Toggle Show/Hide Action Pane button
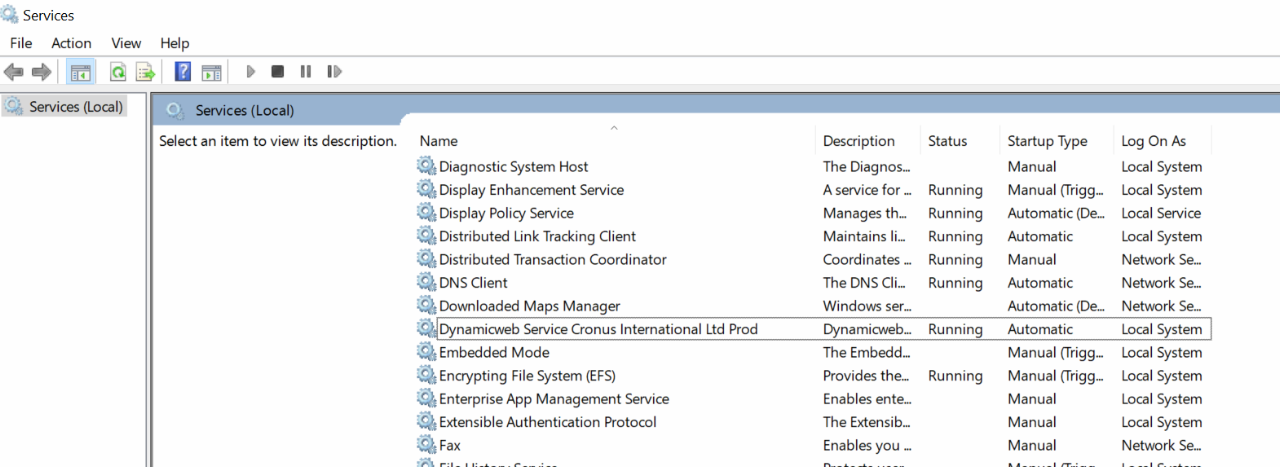The height and width of the screenshot is (467, 1280). [211, 72]
